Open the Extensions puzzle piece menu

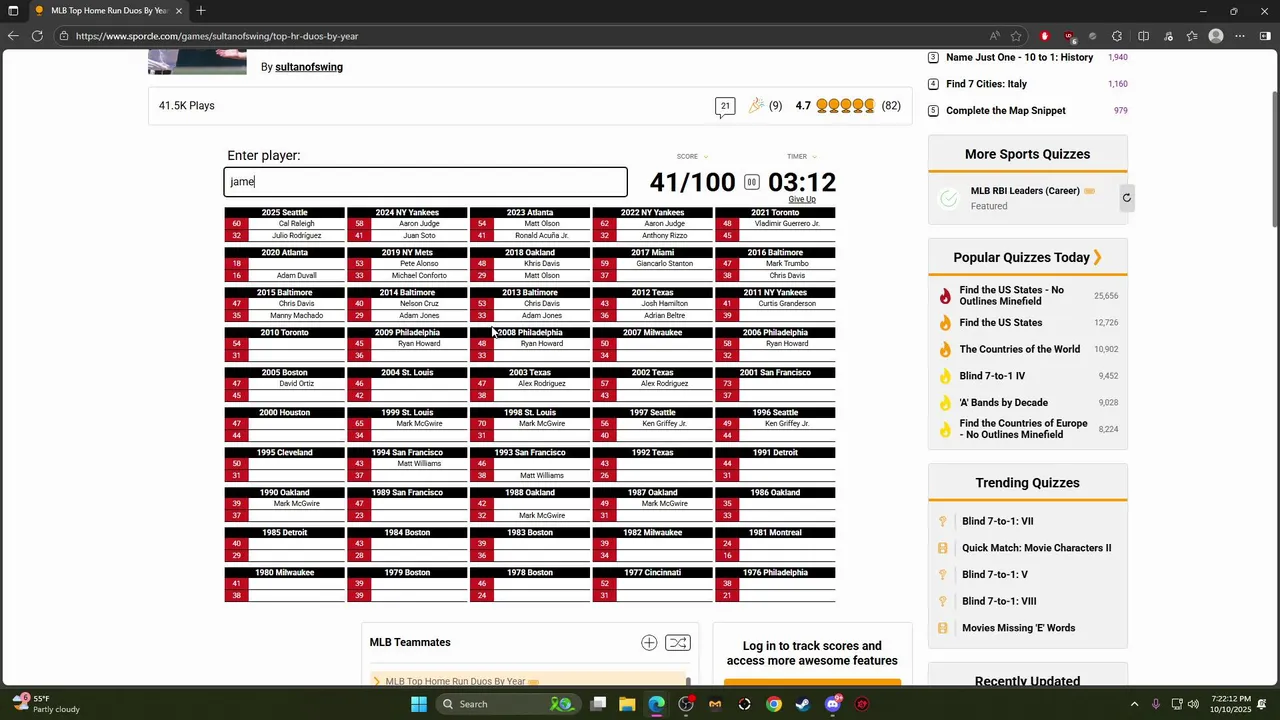click(1117, 36)
